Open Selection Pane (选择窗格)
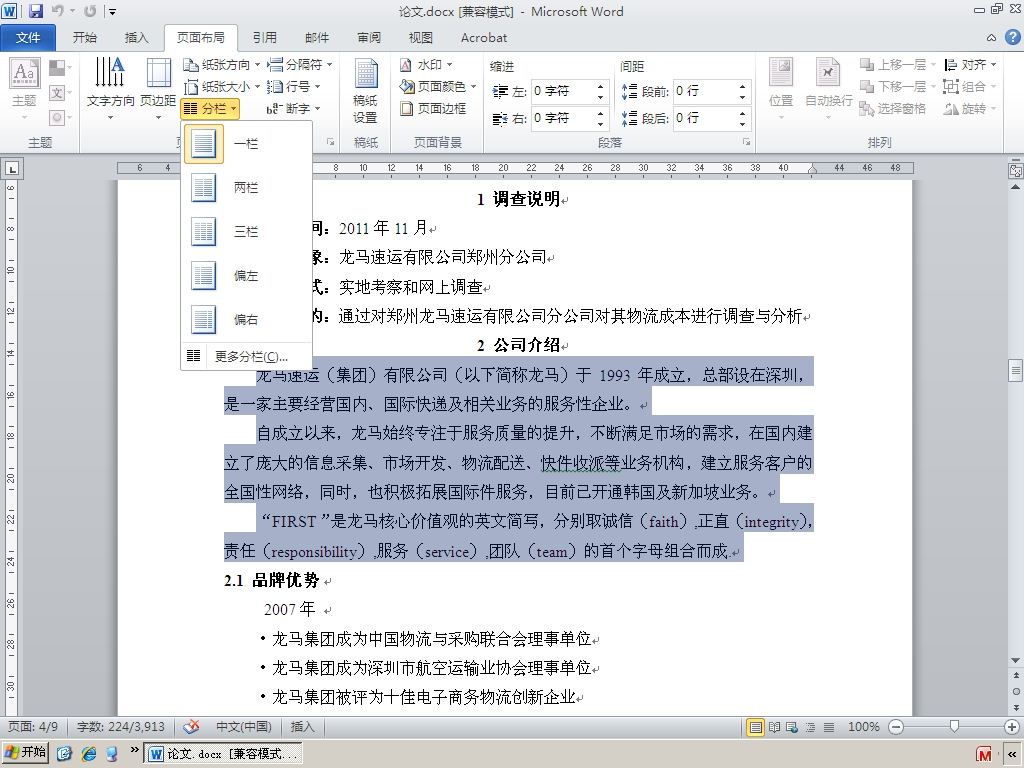This screenshot has height=768, width=1024. (x=893, y=108)
